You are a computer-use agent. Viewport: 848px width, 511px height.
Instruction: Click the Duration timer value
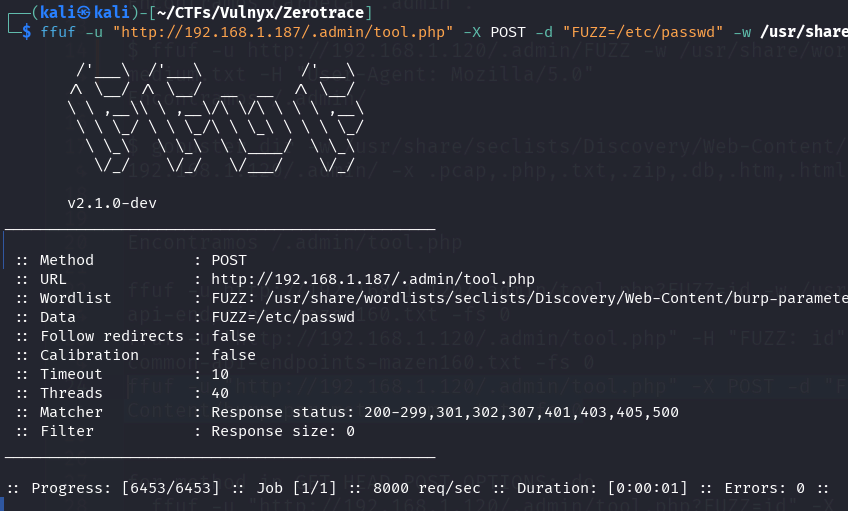tap(647, 488)
